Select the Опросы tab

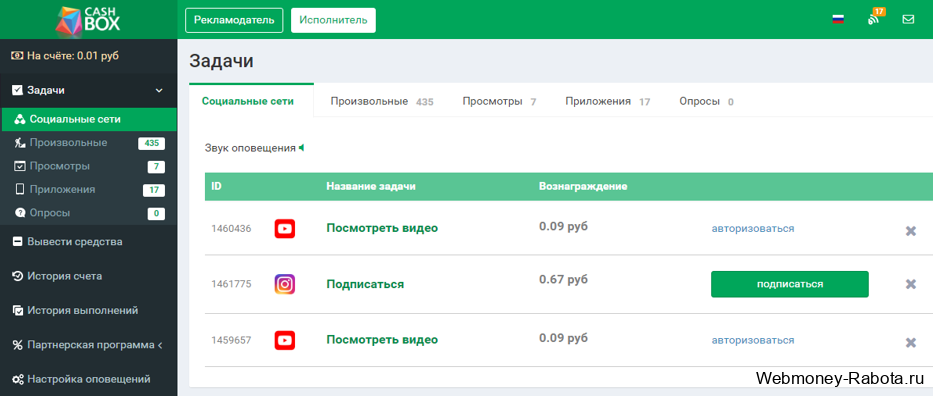(x=706, y=102)
